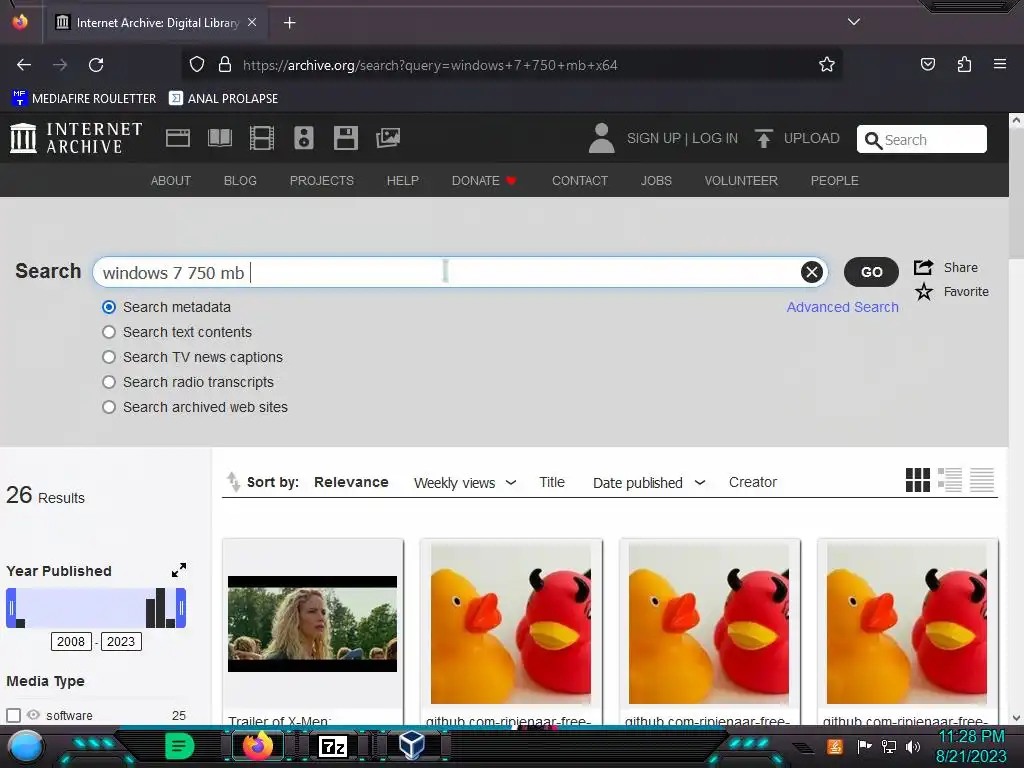Open the Web (Wayback Machine) media icon
This screenshot has width=1024, height=768.
pos(178,138)
